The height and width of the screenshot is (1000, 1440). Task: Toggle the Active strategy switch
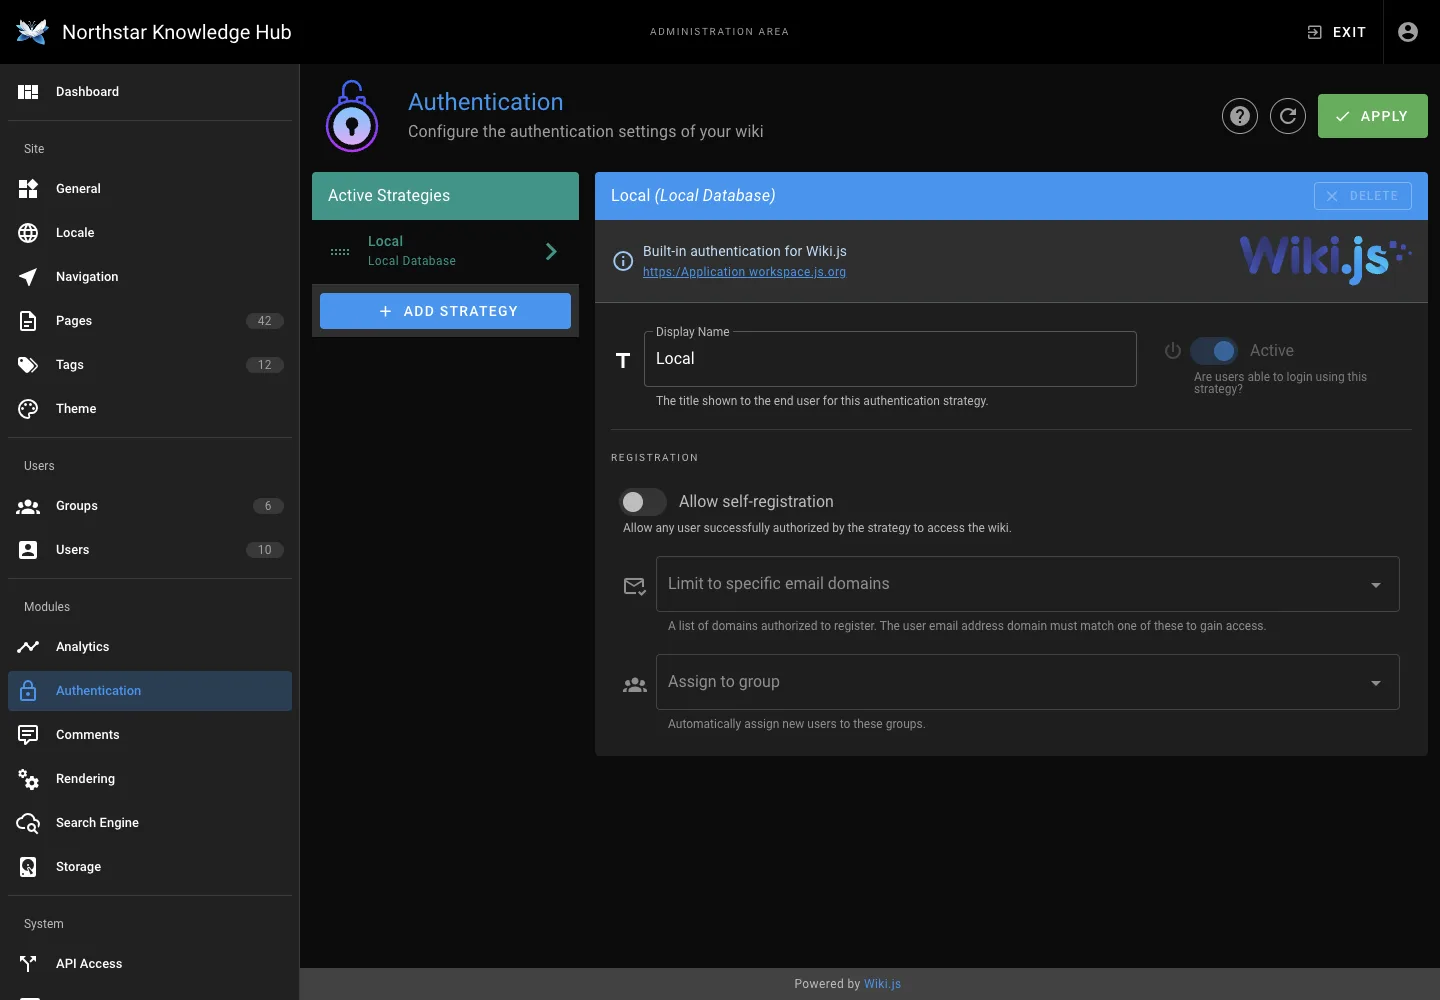click(x=1214, y=351)
